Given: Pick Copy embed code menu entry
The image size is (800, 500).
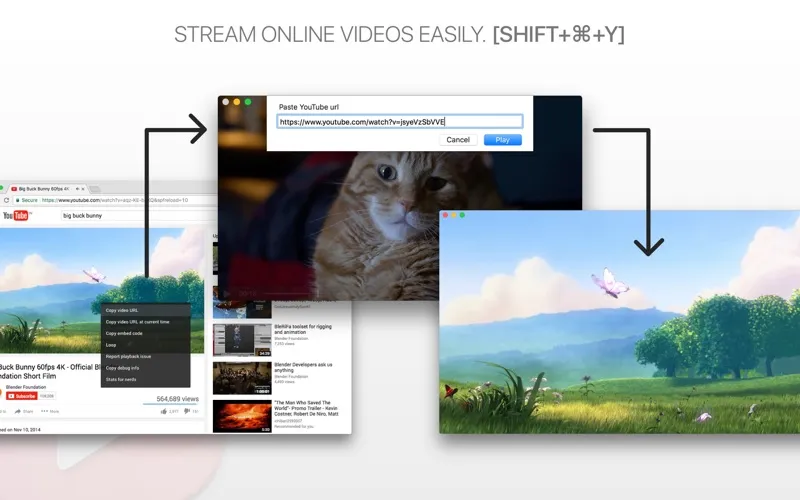Looking at the screenshot, I should (x=125, y=333).
